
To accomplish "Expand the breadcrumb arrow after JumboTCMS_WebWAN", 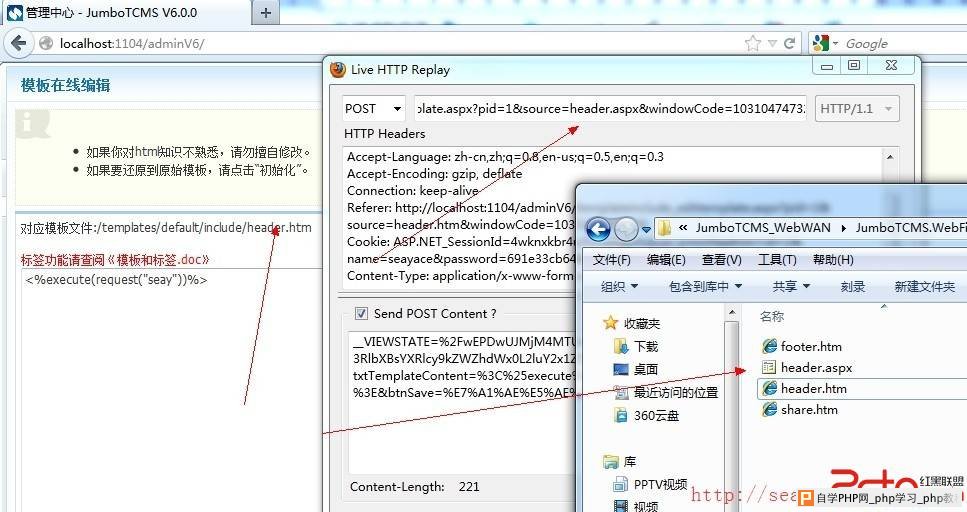I will [x=844, y=228].
